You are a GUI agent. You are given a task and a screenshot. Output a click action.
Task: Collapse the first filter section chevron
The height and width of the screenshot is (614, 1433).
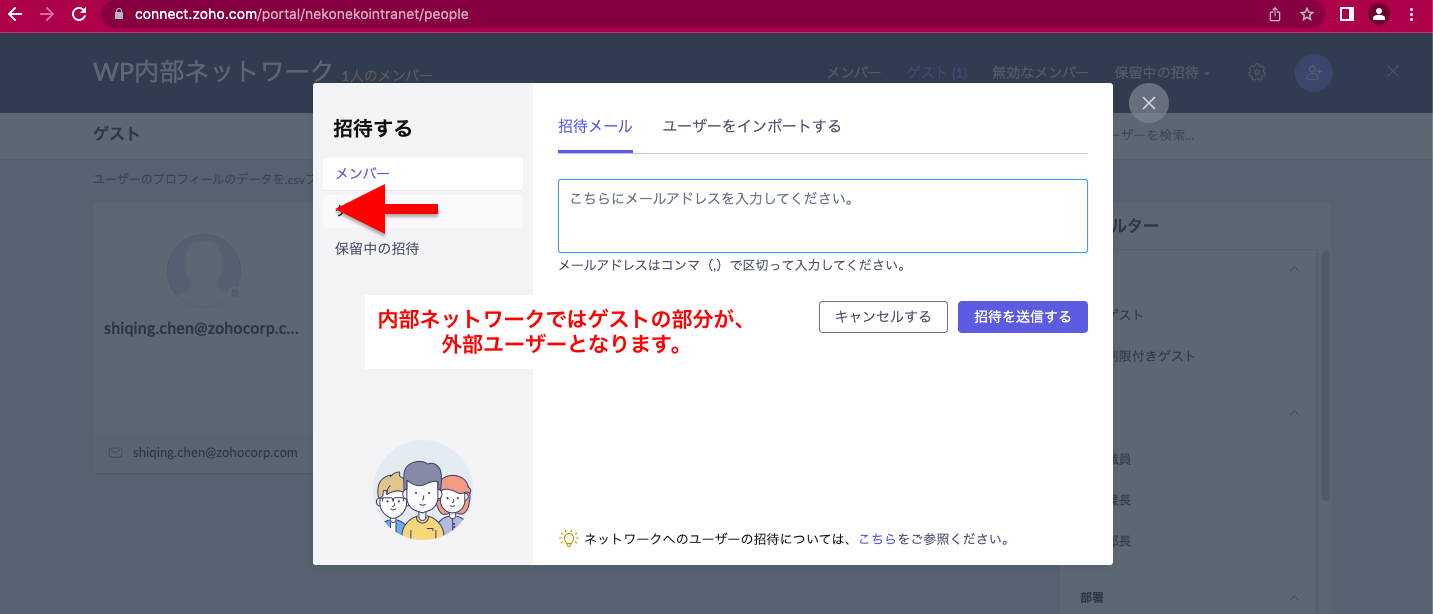tap(1294, 269)
